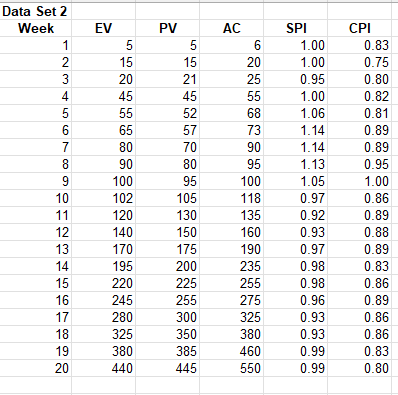
Task: Select the week 13 EV value 170
Action: pos(103,249)
